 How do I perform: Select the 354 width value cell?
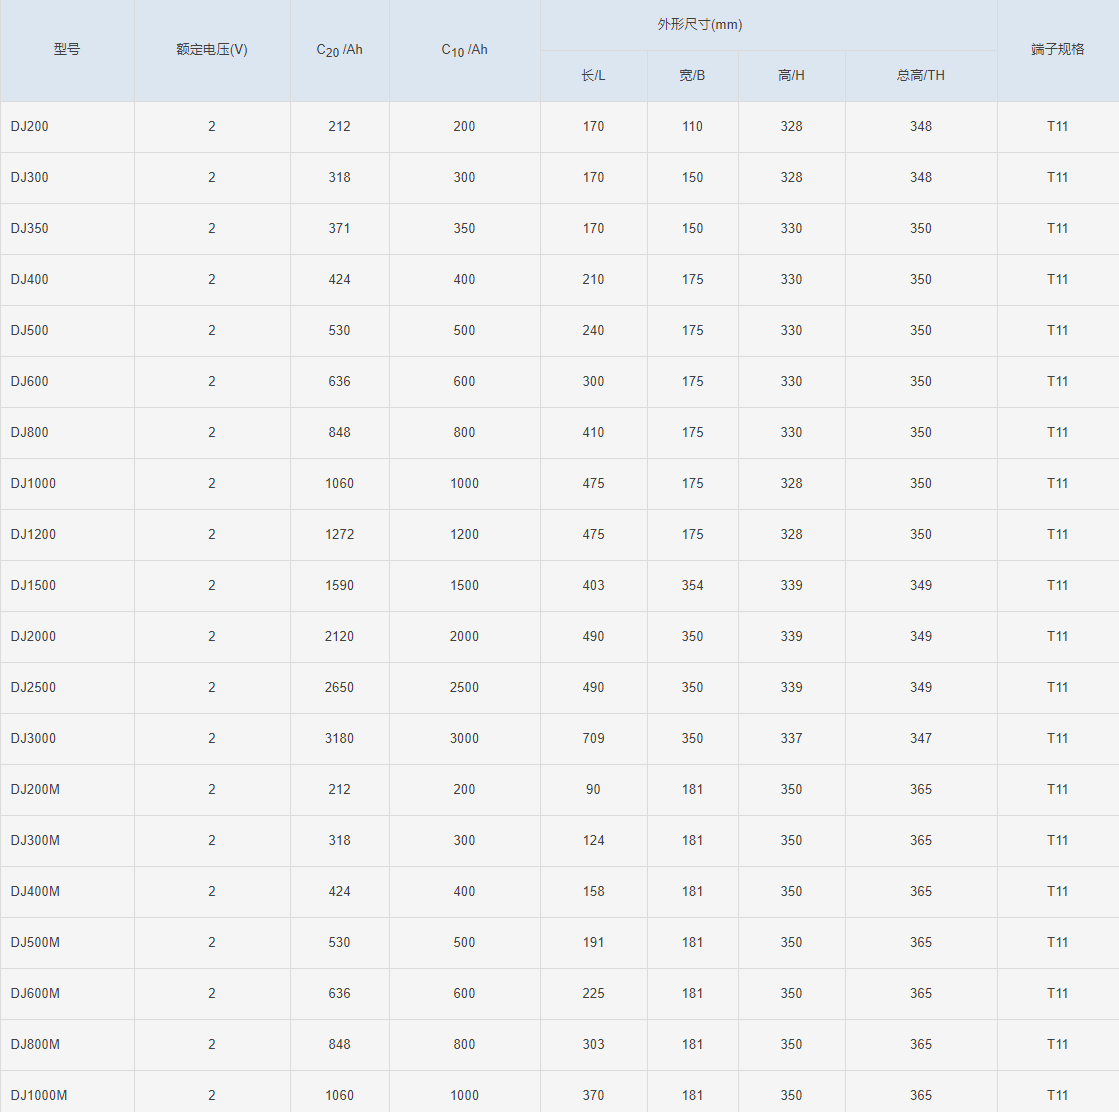click(693, 586)
